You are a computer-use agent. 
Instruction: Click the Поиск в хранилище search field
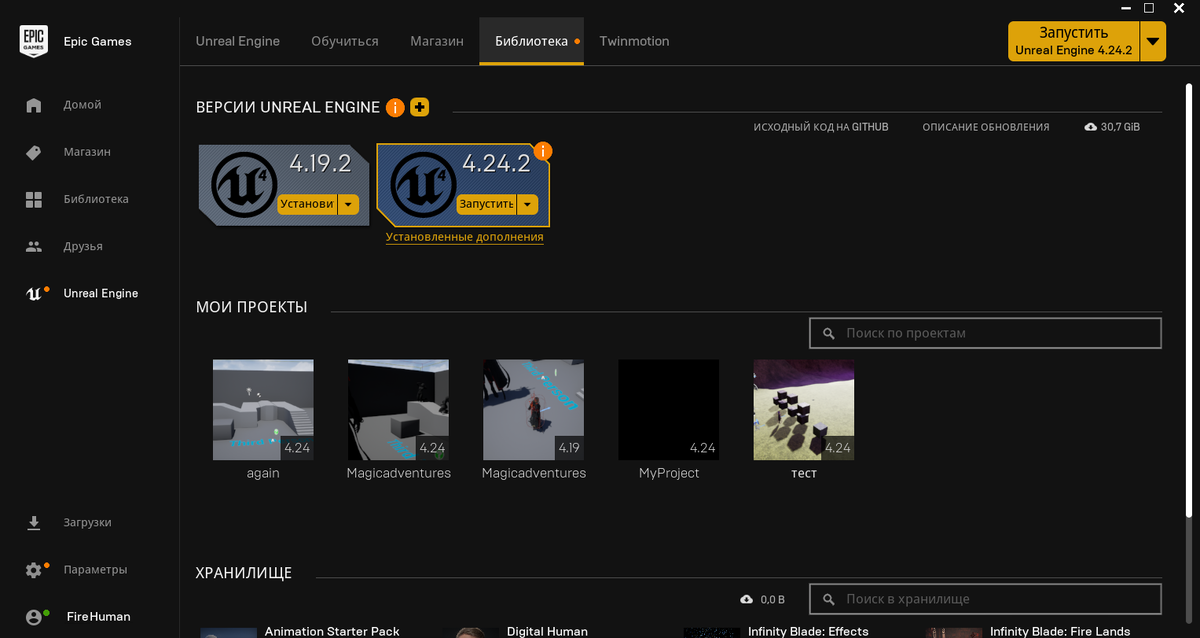click(985, 599)
